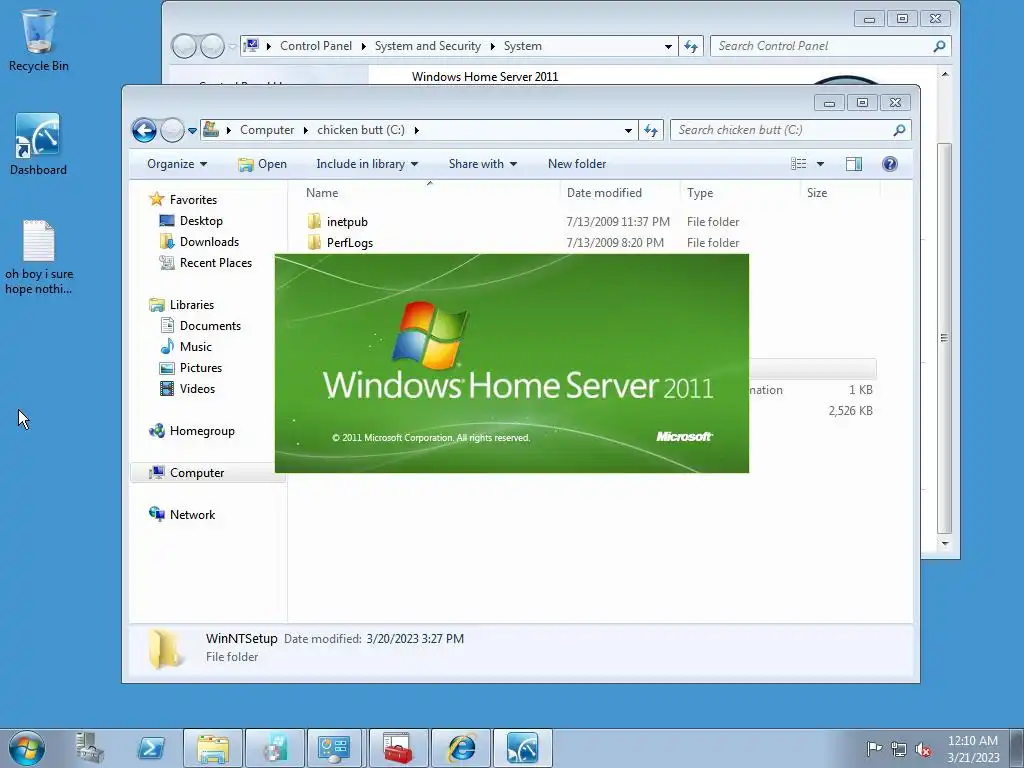Select the PerfLogs folder
Viewport: 1024px width, 768px height.
[349, 242]
